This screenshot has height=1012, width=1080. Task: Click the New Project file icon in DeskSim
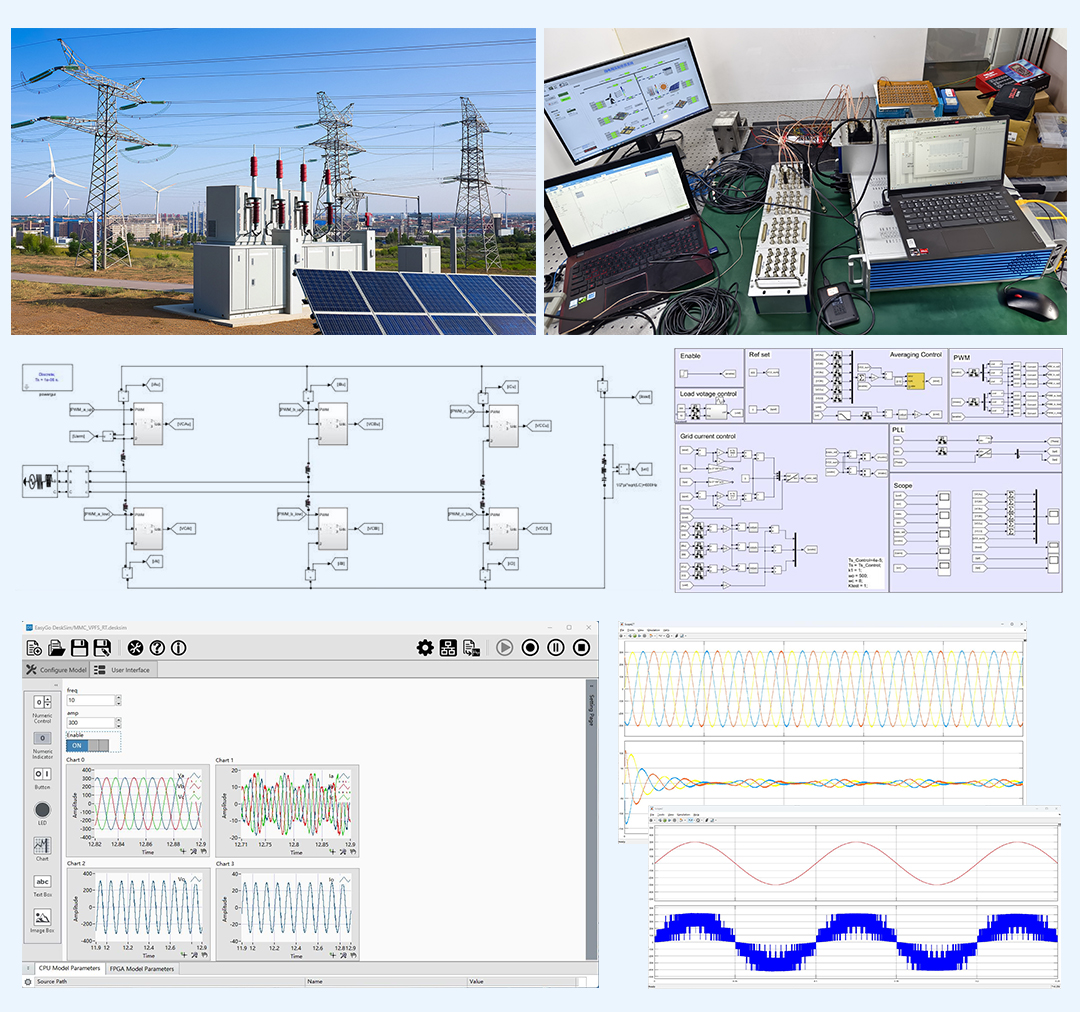tap(34, 648)
